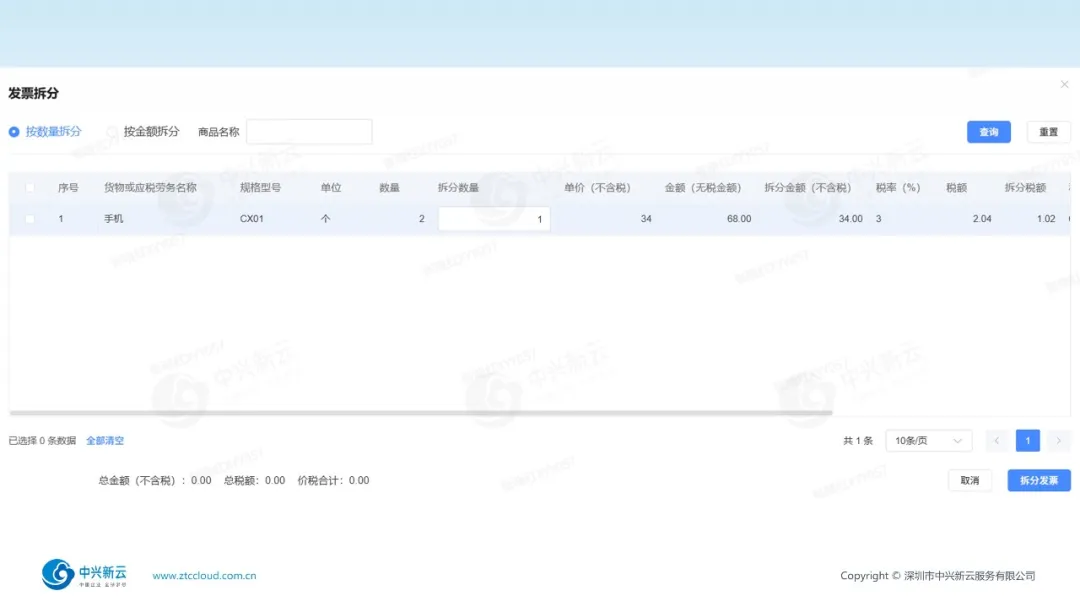
Task: Go to next page arrow
Action: [x=1059, y=440]
